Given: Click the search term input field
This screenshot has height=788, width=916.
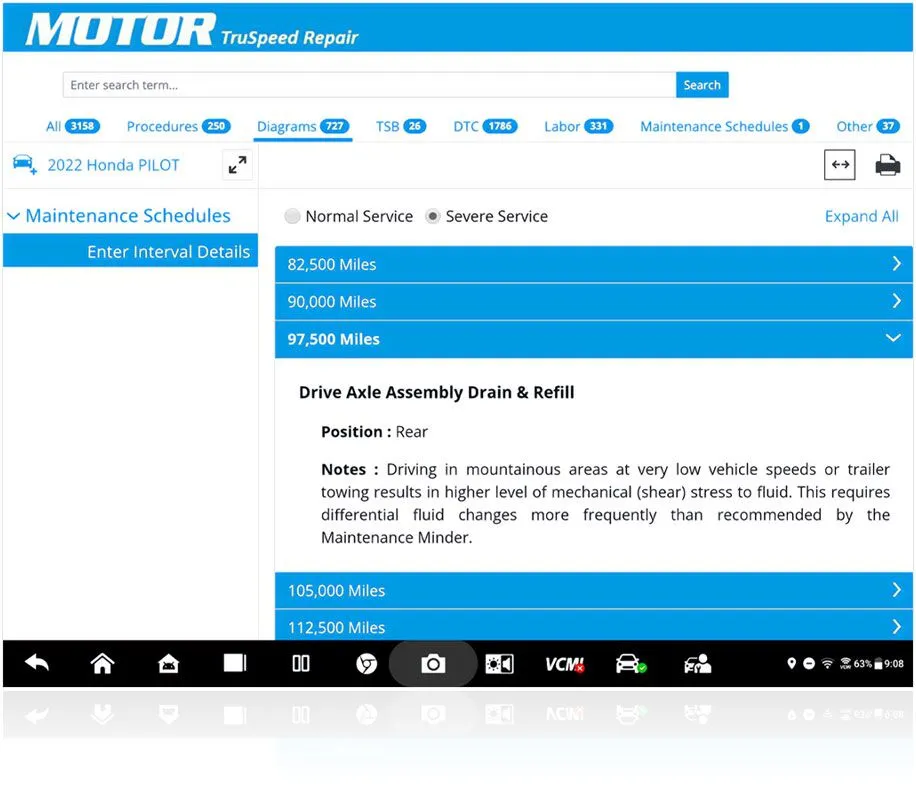Looking at the screenshot, I should point(369,84).
